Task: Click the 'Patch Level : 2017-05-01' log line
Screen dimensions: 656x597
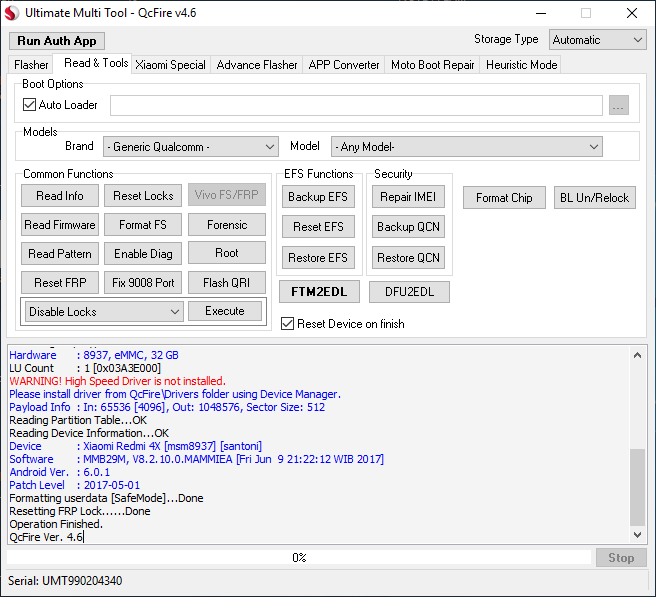Action: coord(74,485)
